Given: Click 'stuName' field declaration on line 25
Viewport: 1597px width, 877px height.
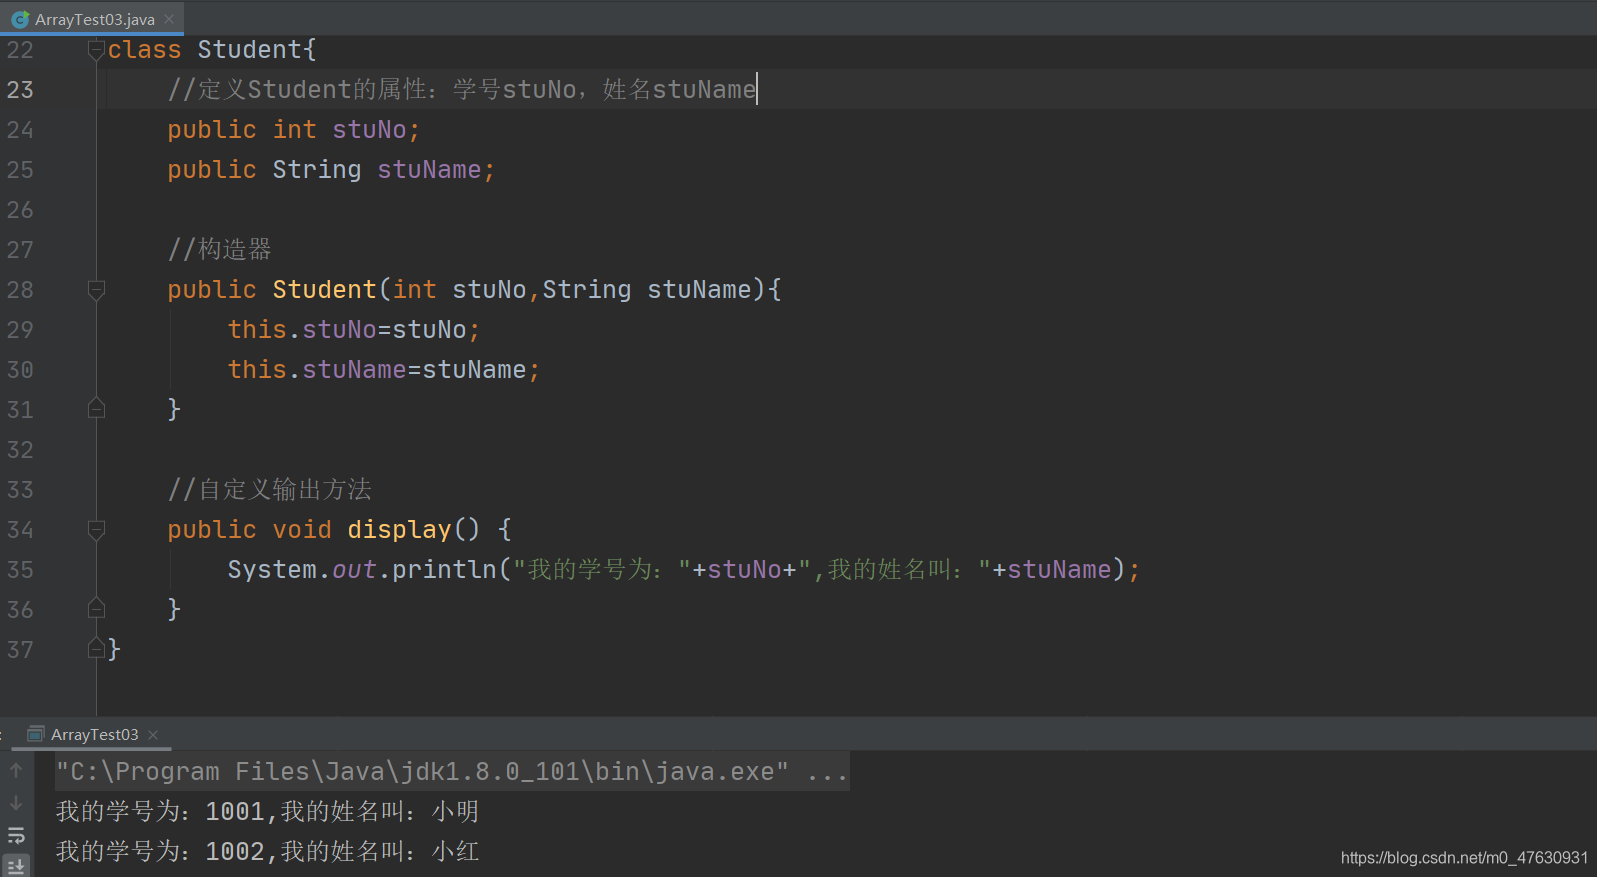Looking at the screenshot, I should point(429,169).
